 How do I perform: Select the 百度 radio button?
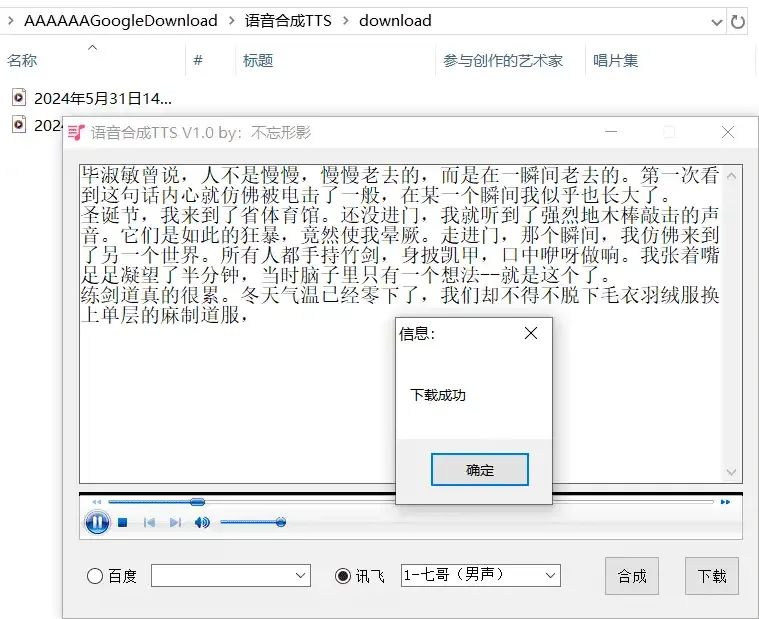pyautogui.click(x=95, y=576)
